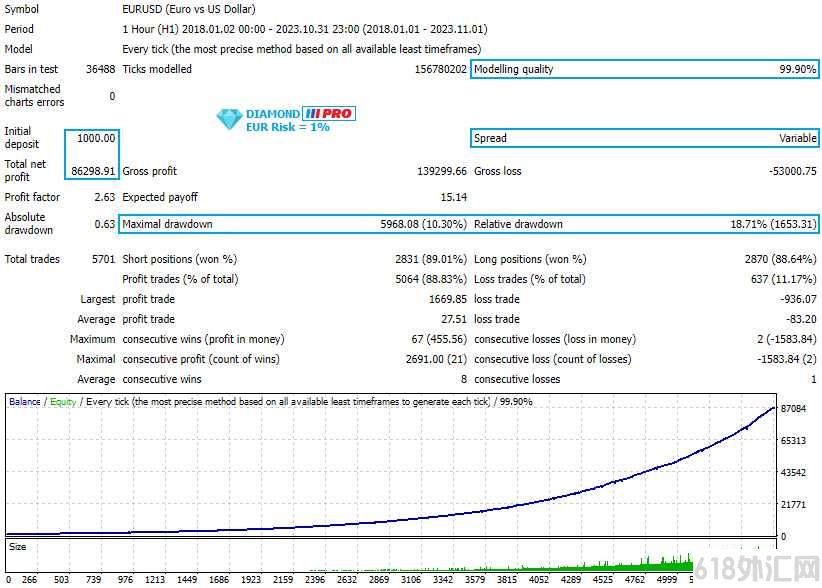Click the bars in test value 36488
The width and height of the screenshot is (822, 588).
coord(100,69)
